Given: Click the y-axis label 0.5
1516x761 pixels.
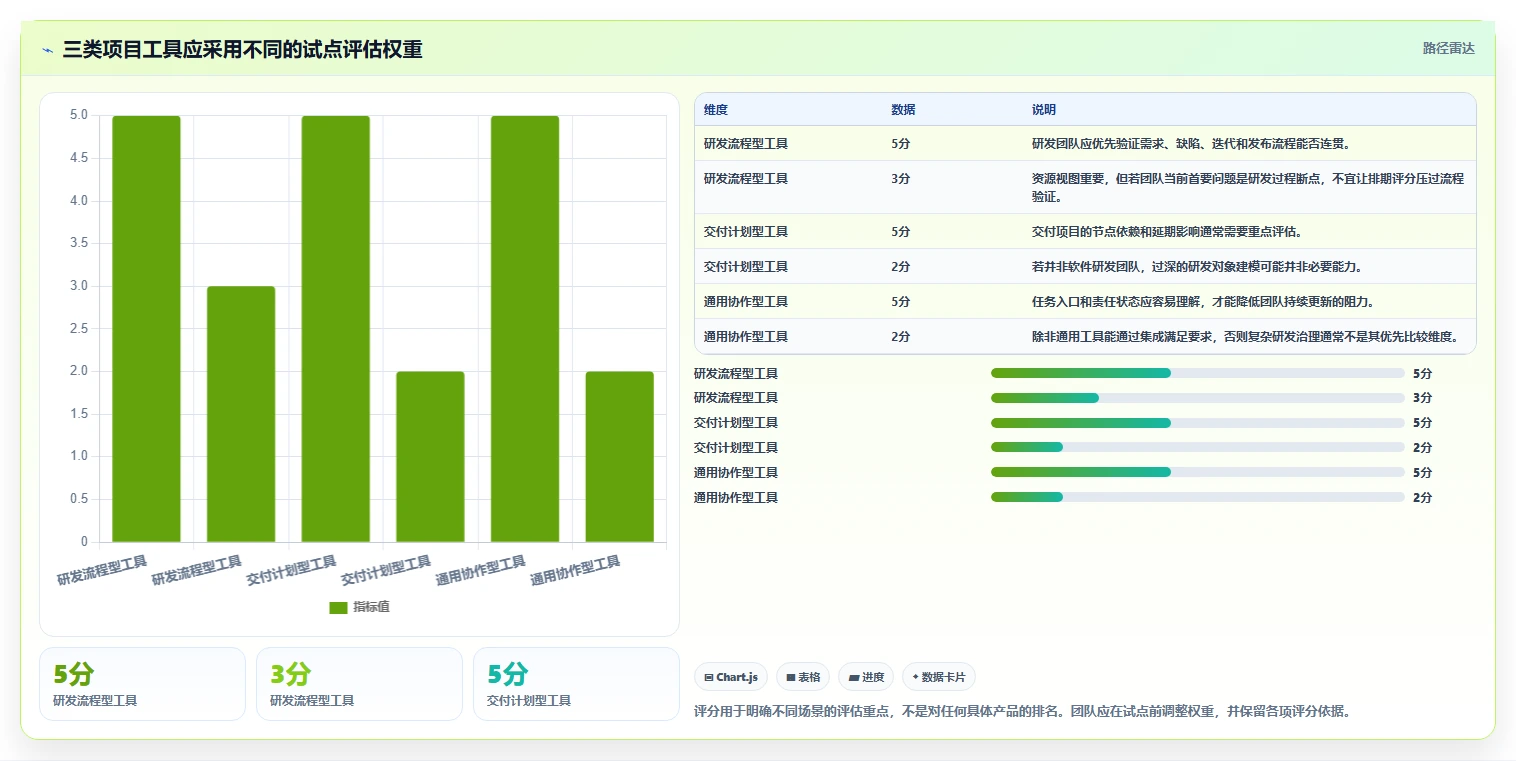Looking at the screenshot, I should click(x=78, y=499).
